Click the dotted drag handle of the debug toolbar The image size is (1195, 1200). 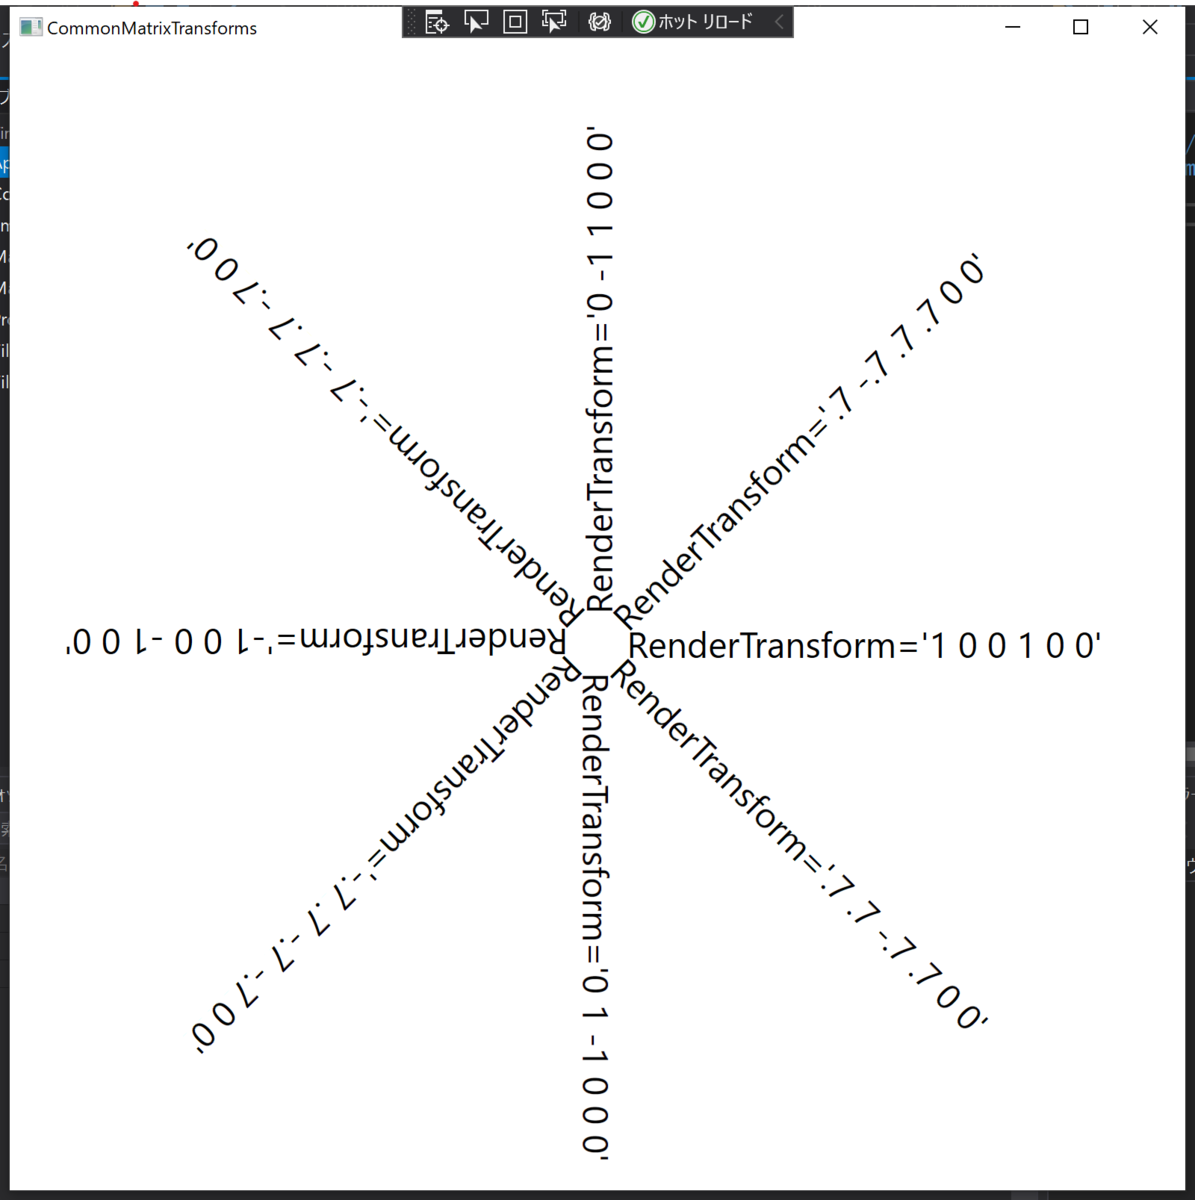point(412,21)
